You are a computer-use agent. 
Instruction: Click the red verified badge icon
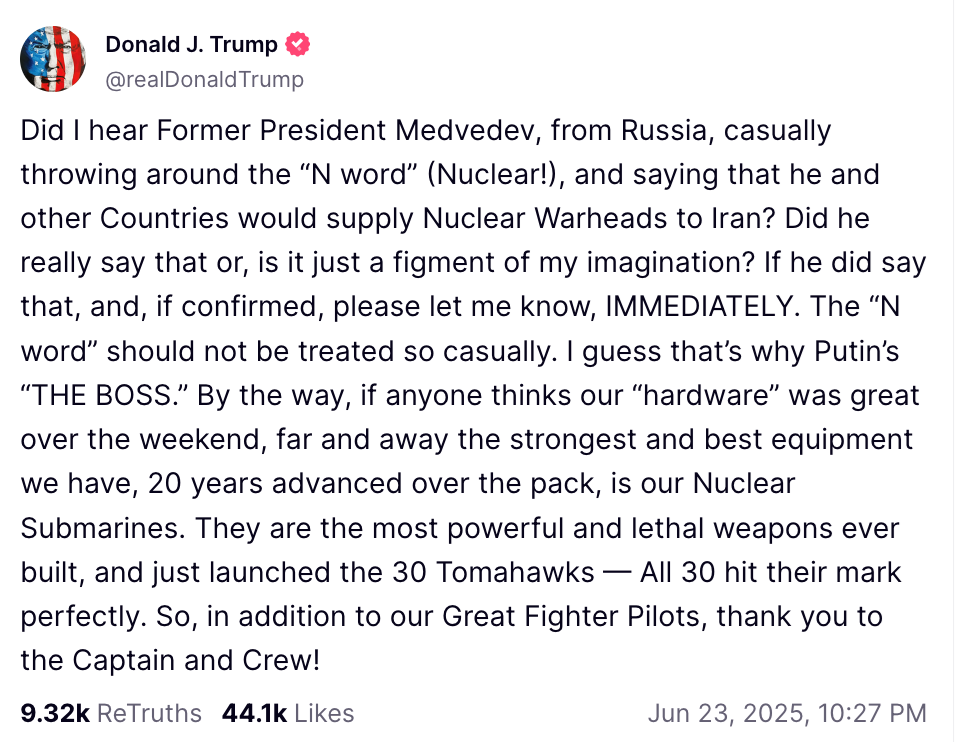pos(298,44)
